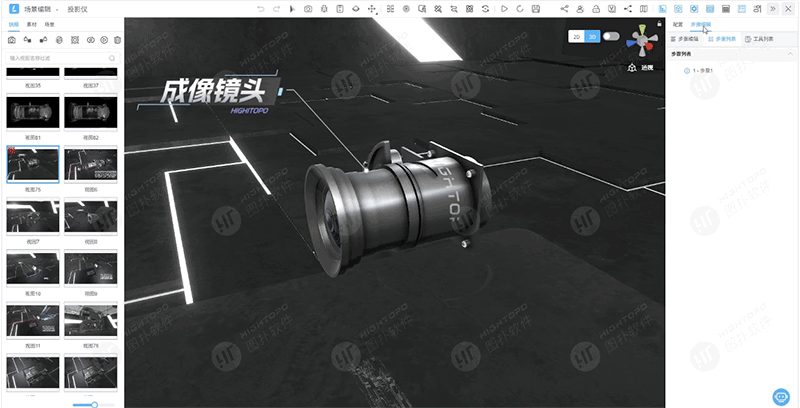Click the app logo beside 场景编辑
This screenshot has width=800, height=408.
14,9
